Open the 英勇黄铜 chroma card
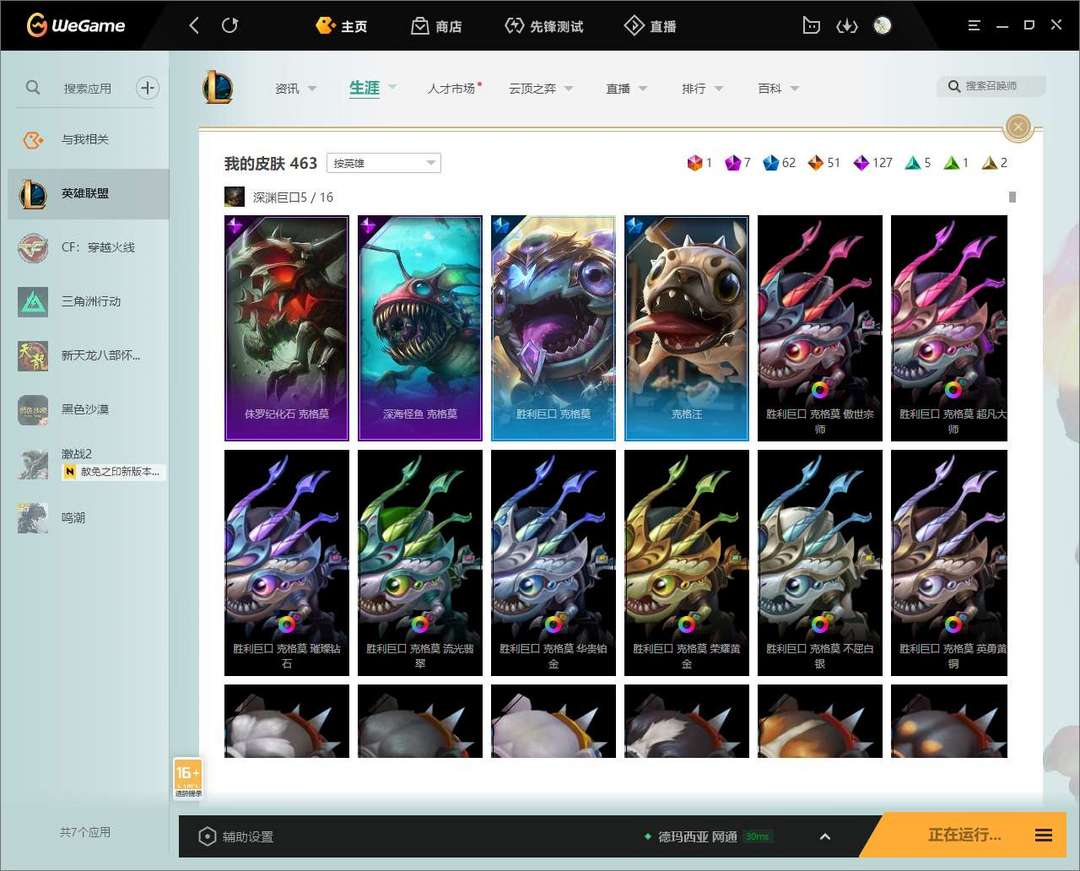 tap(949, 563)
